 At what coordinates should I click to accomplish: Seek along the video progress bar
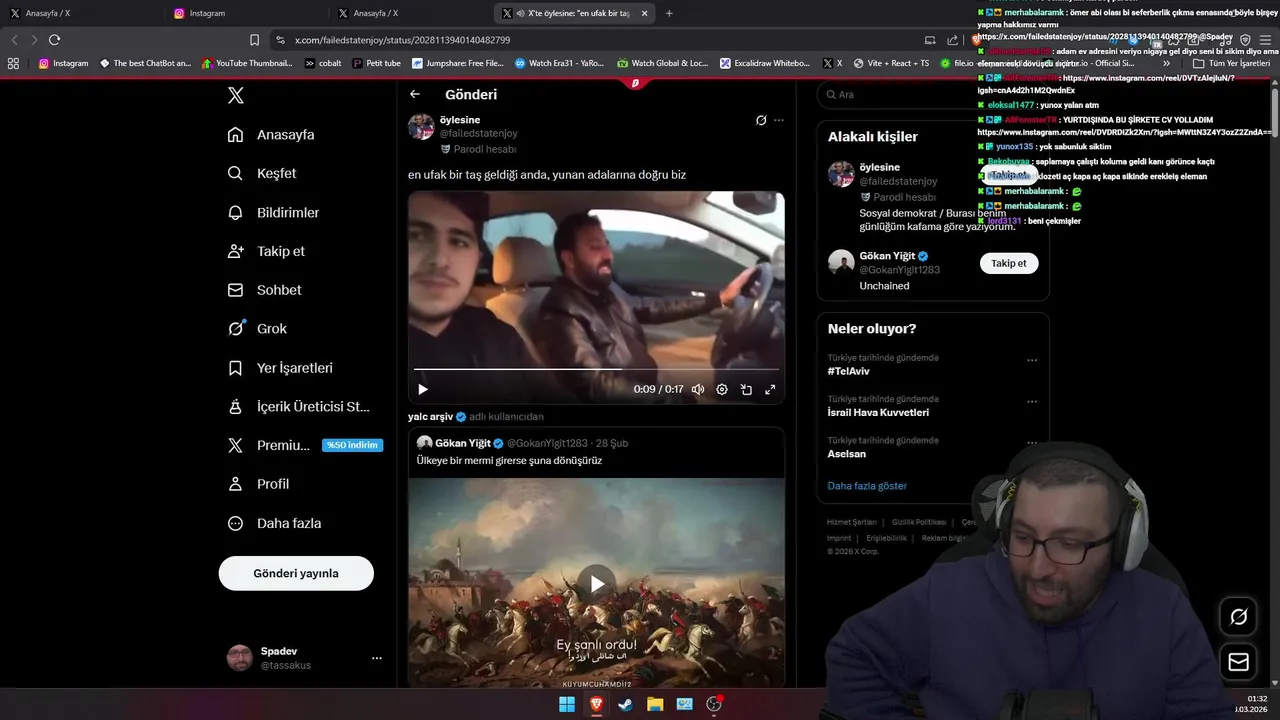coord(596,369)
